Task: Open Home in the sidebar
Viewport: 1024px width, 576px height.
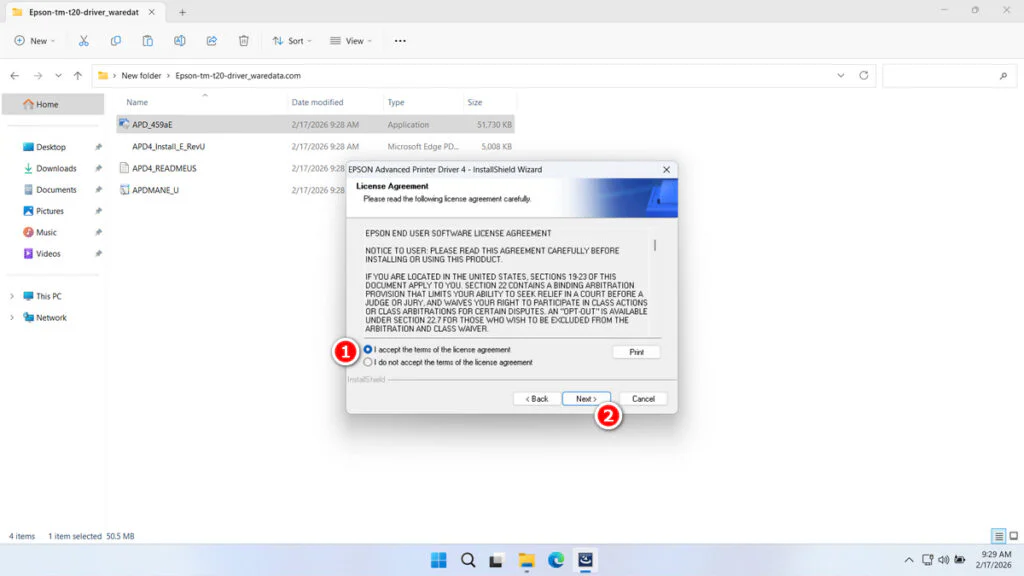Action: [47, 104]
